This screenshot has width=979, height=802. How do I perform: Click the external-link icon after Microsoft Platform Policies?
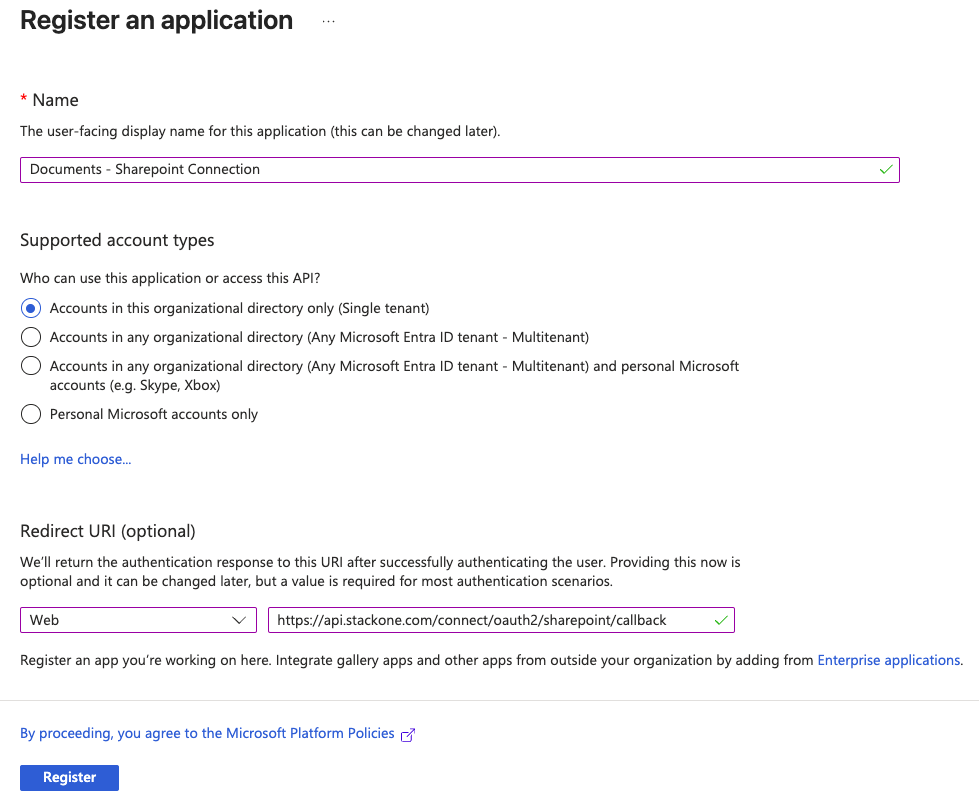(408, 733)
